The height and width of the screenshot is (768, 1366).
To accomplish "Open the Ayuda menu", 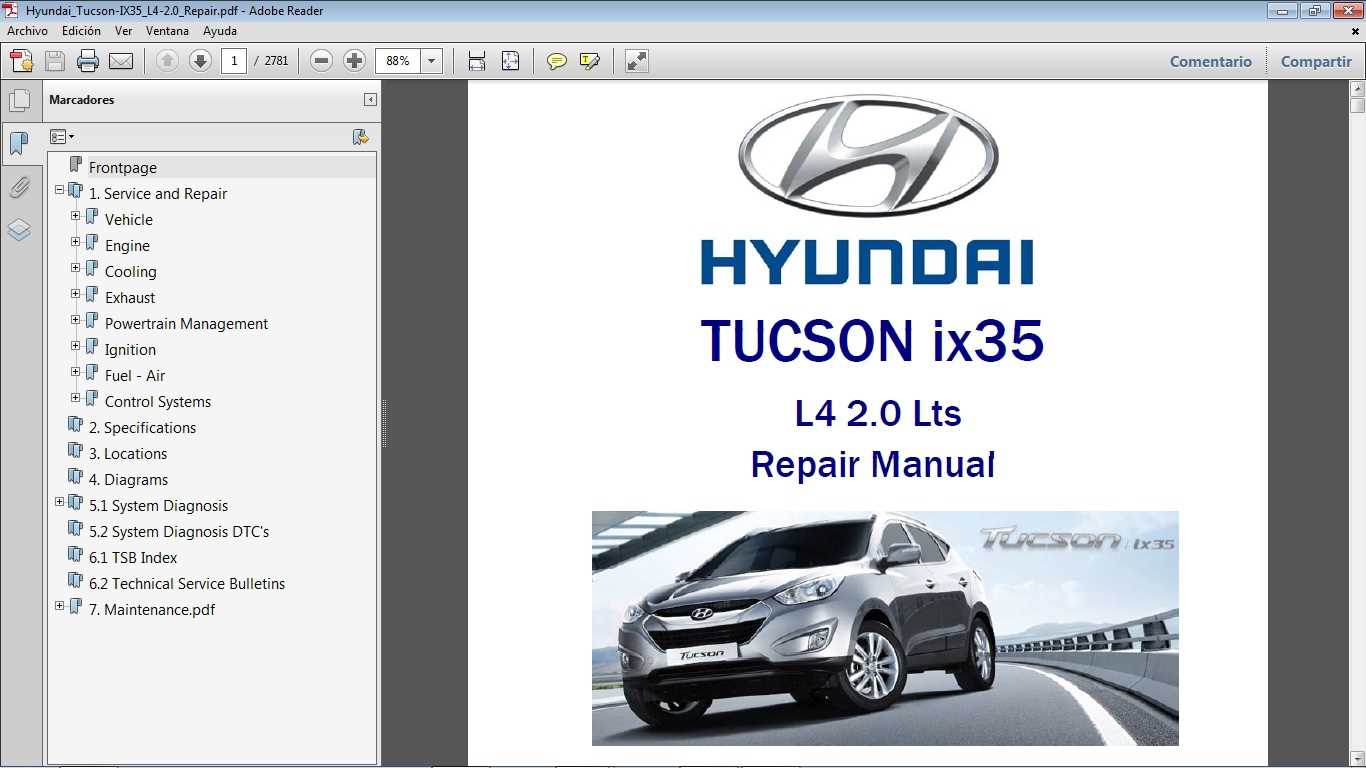I will pos(220,31).
